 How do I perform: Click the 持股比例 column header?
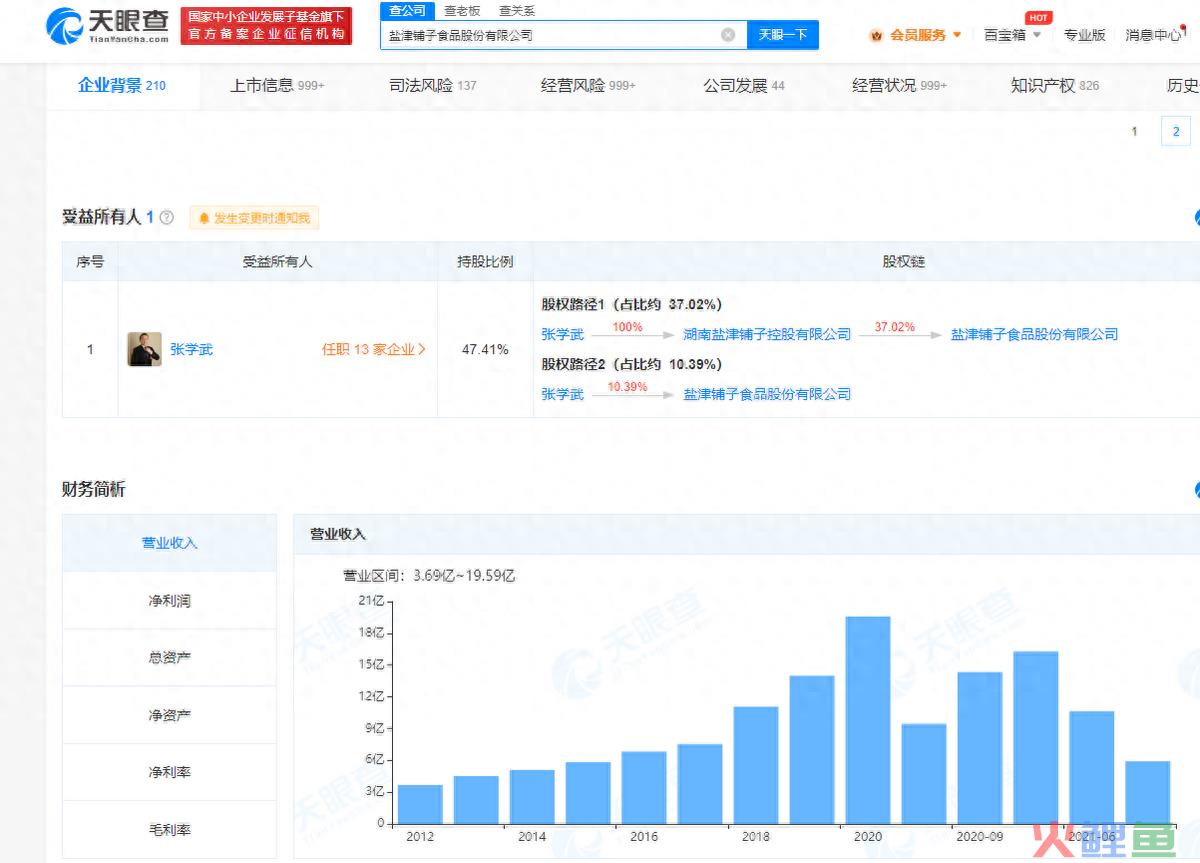click(485, 261)
